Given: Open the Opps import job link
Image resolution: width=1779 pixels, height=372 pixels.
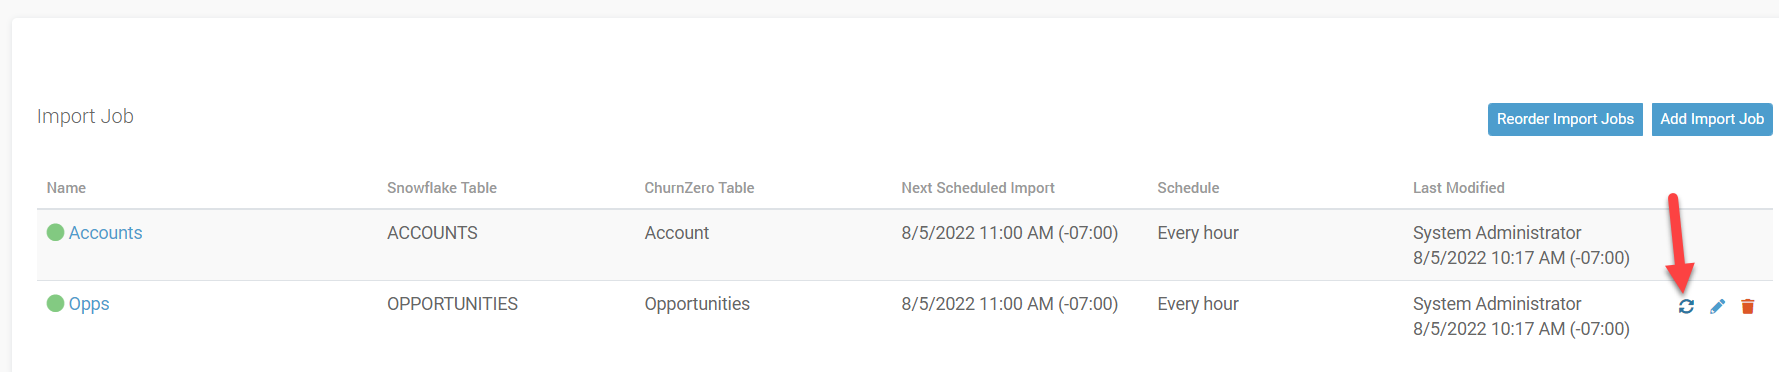Looking at the screenshot, I should point(89,304).
